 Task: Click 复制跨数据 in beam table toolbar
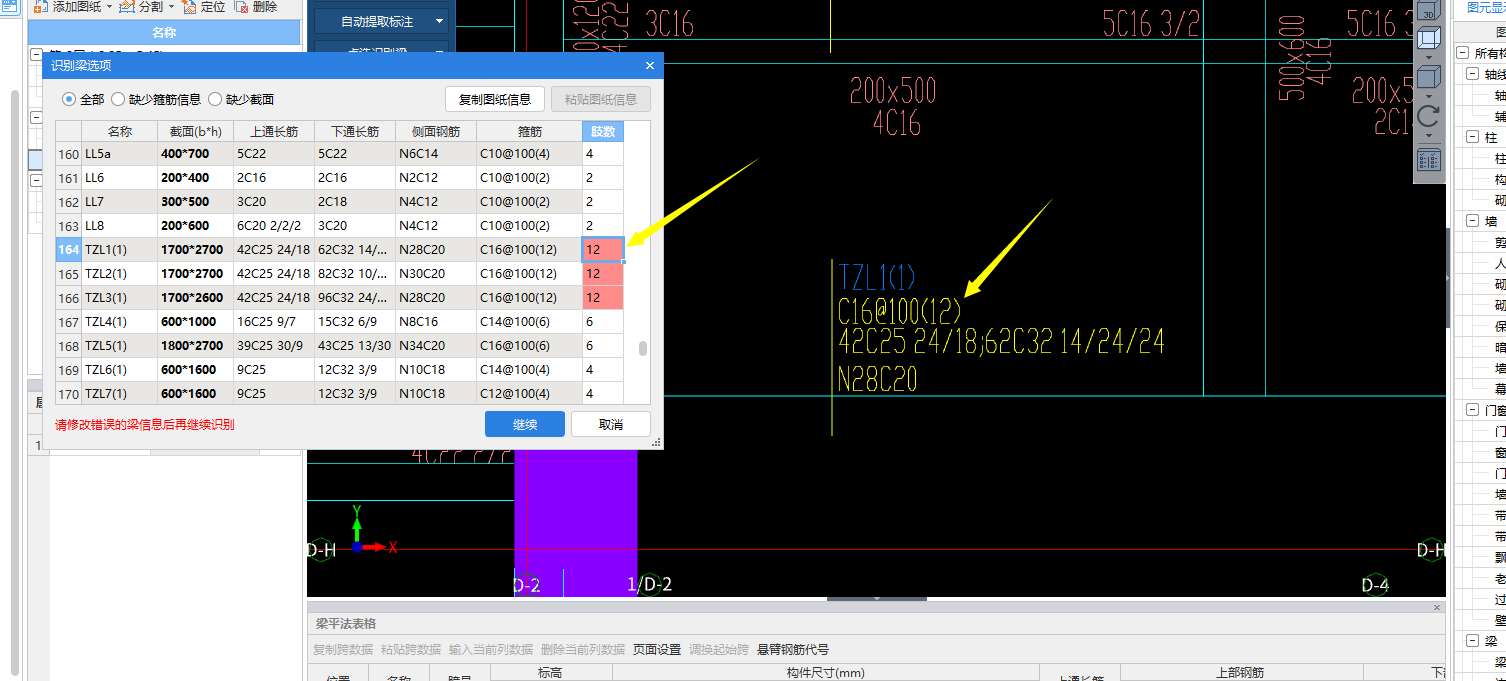(343, 649)
